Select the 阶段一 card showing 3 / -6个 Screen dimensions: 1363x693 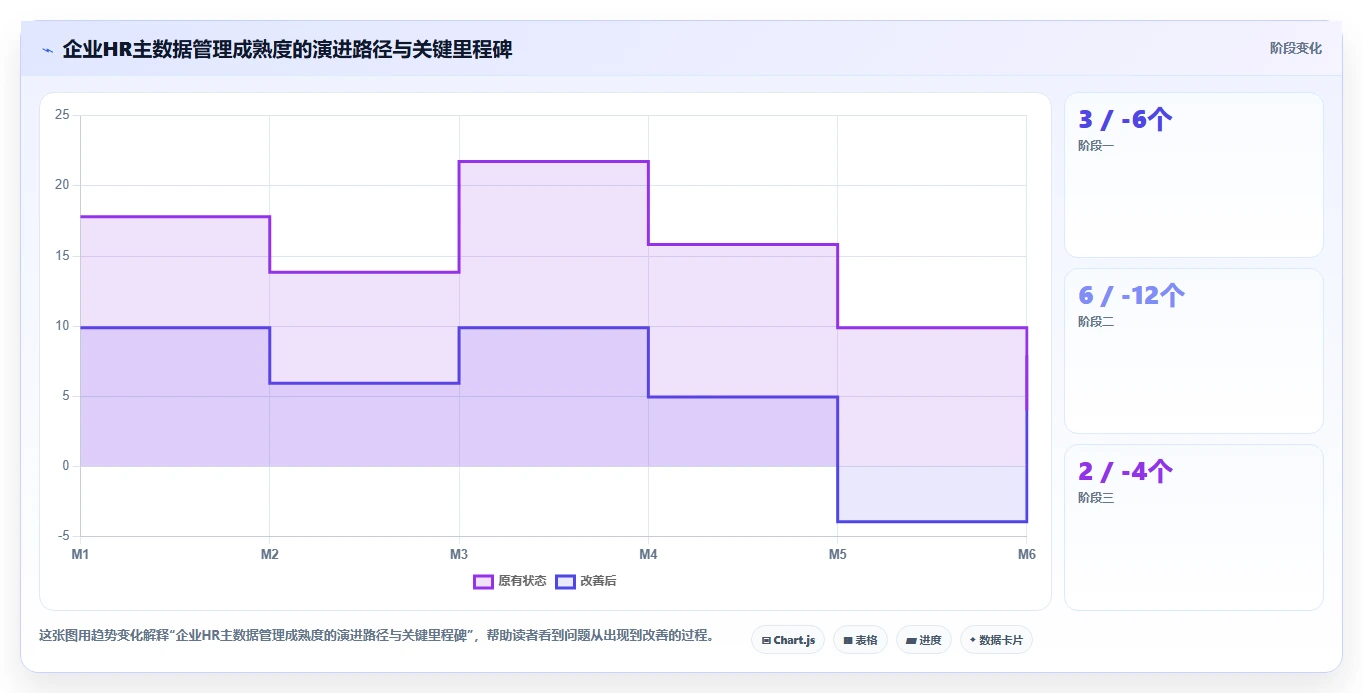(x=1194, y=175)
